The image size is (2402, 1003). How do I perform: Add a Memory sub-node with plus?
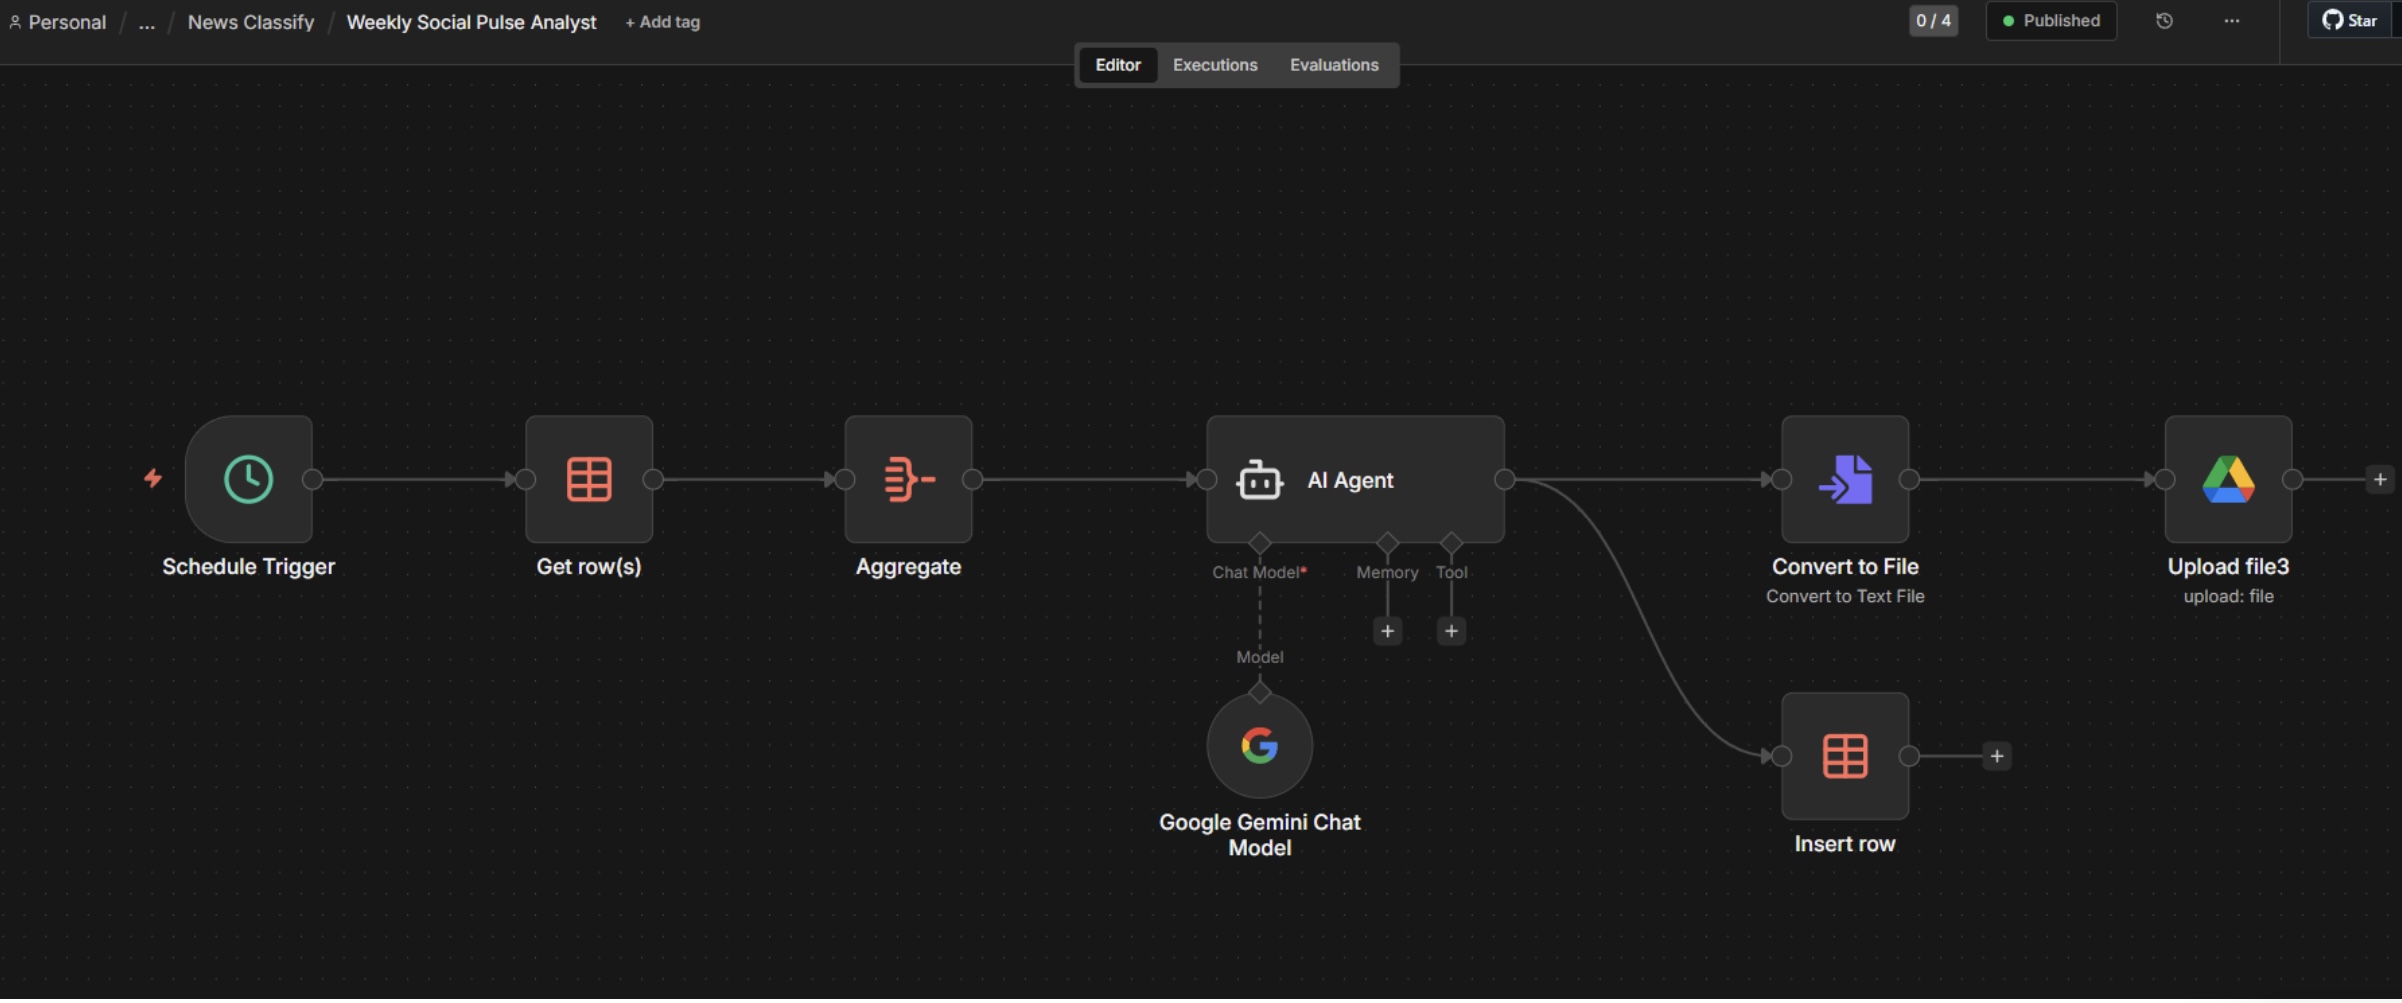pos(1387,631)
